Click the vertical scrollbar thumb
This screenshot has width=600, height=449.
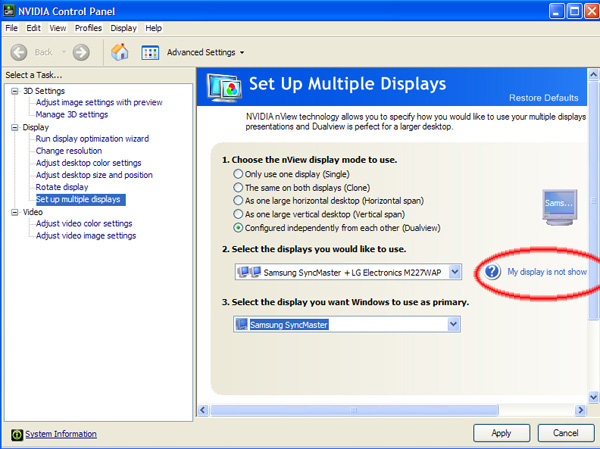click(x=593, y=200)
